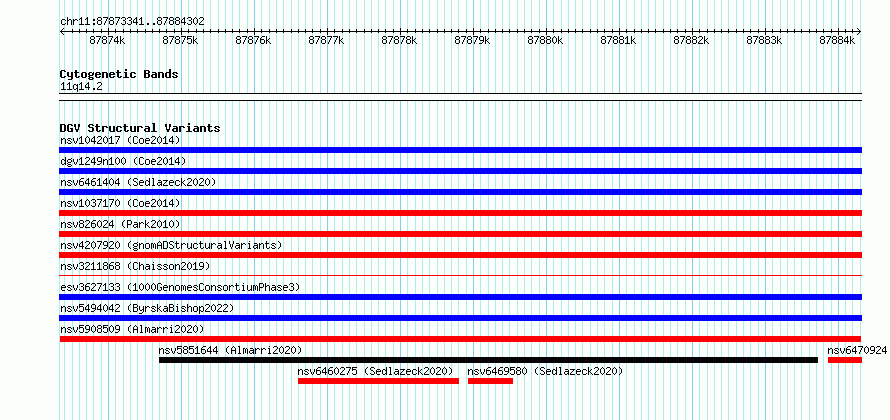Screen dimensions: 890x420
Task: Select the 87880k ruler position
Action: click(546, 41)
